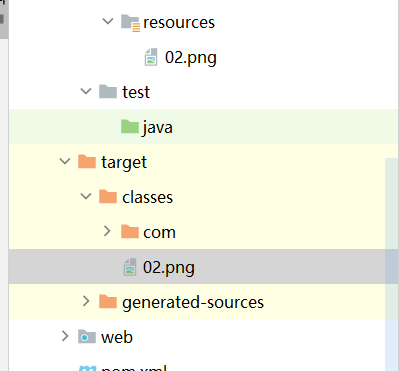Screen dimensions: 399x371
Task: Select highlighted 02.png file name under classes
Action: [169, 267]
